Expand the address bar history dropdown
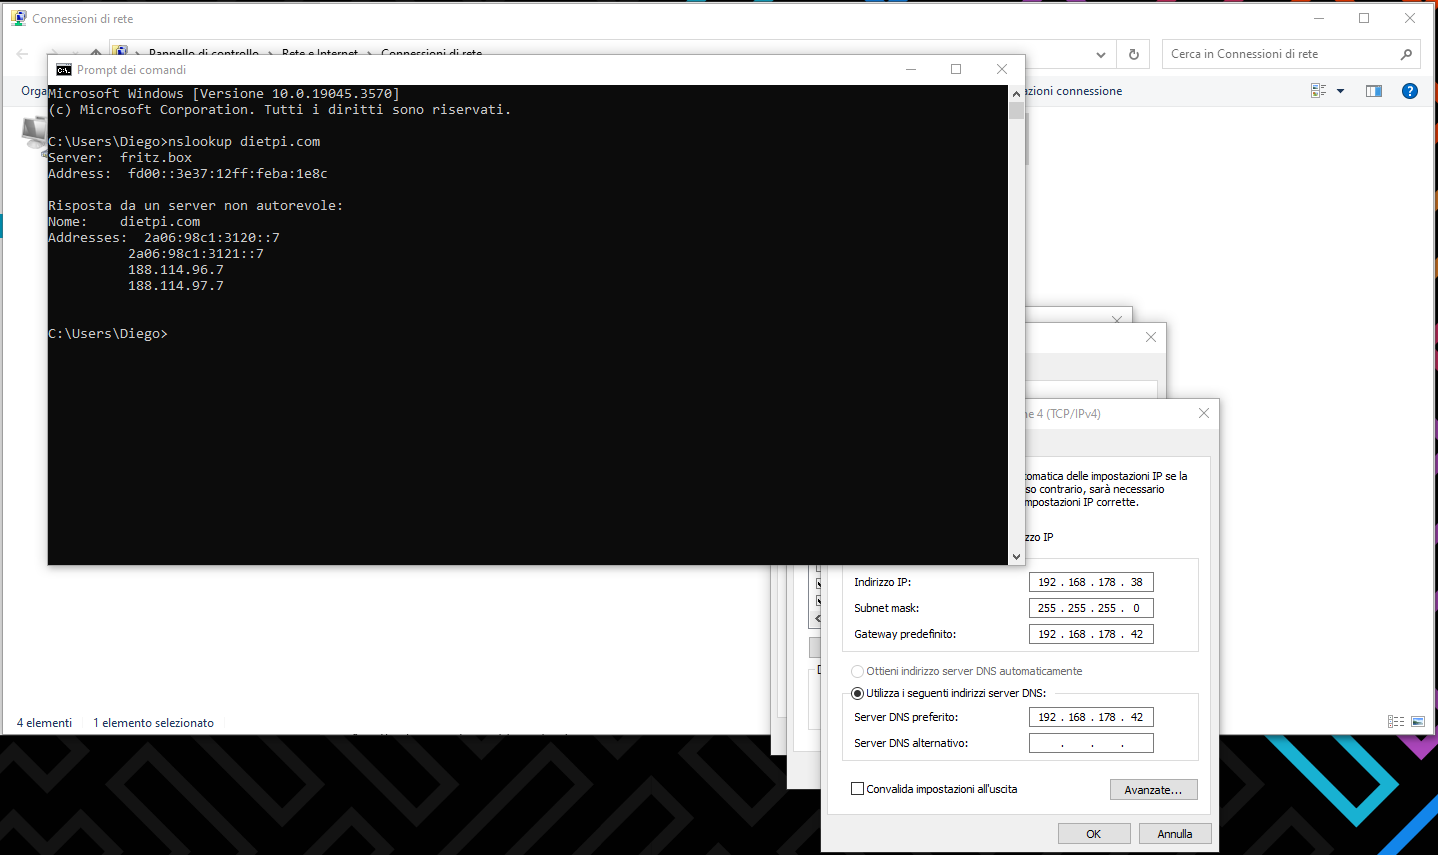The image size is (1438, 855). point(1101,54)
